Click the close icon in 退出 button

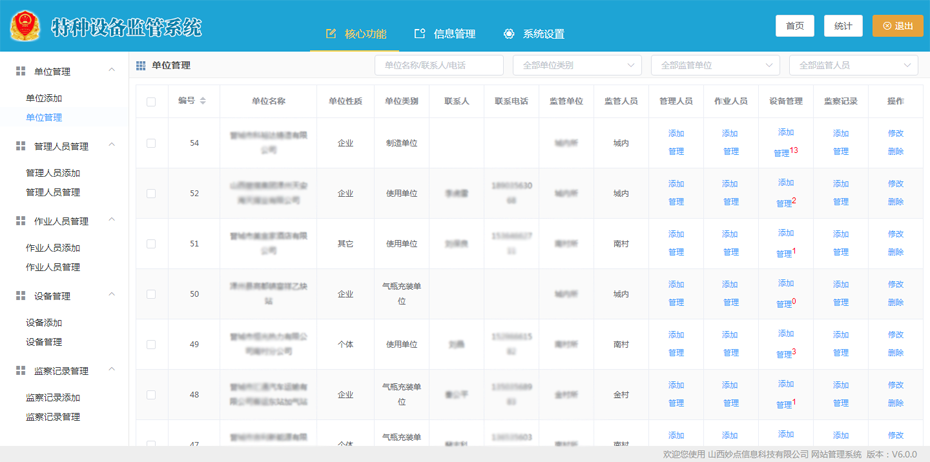tap(887, 26)
